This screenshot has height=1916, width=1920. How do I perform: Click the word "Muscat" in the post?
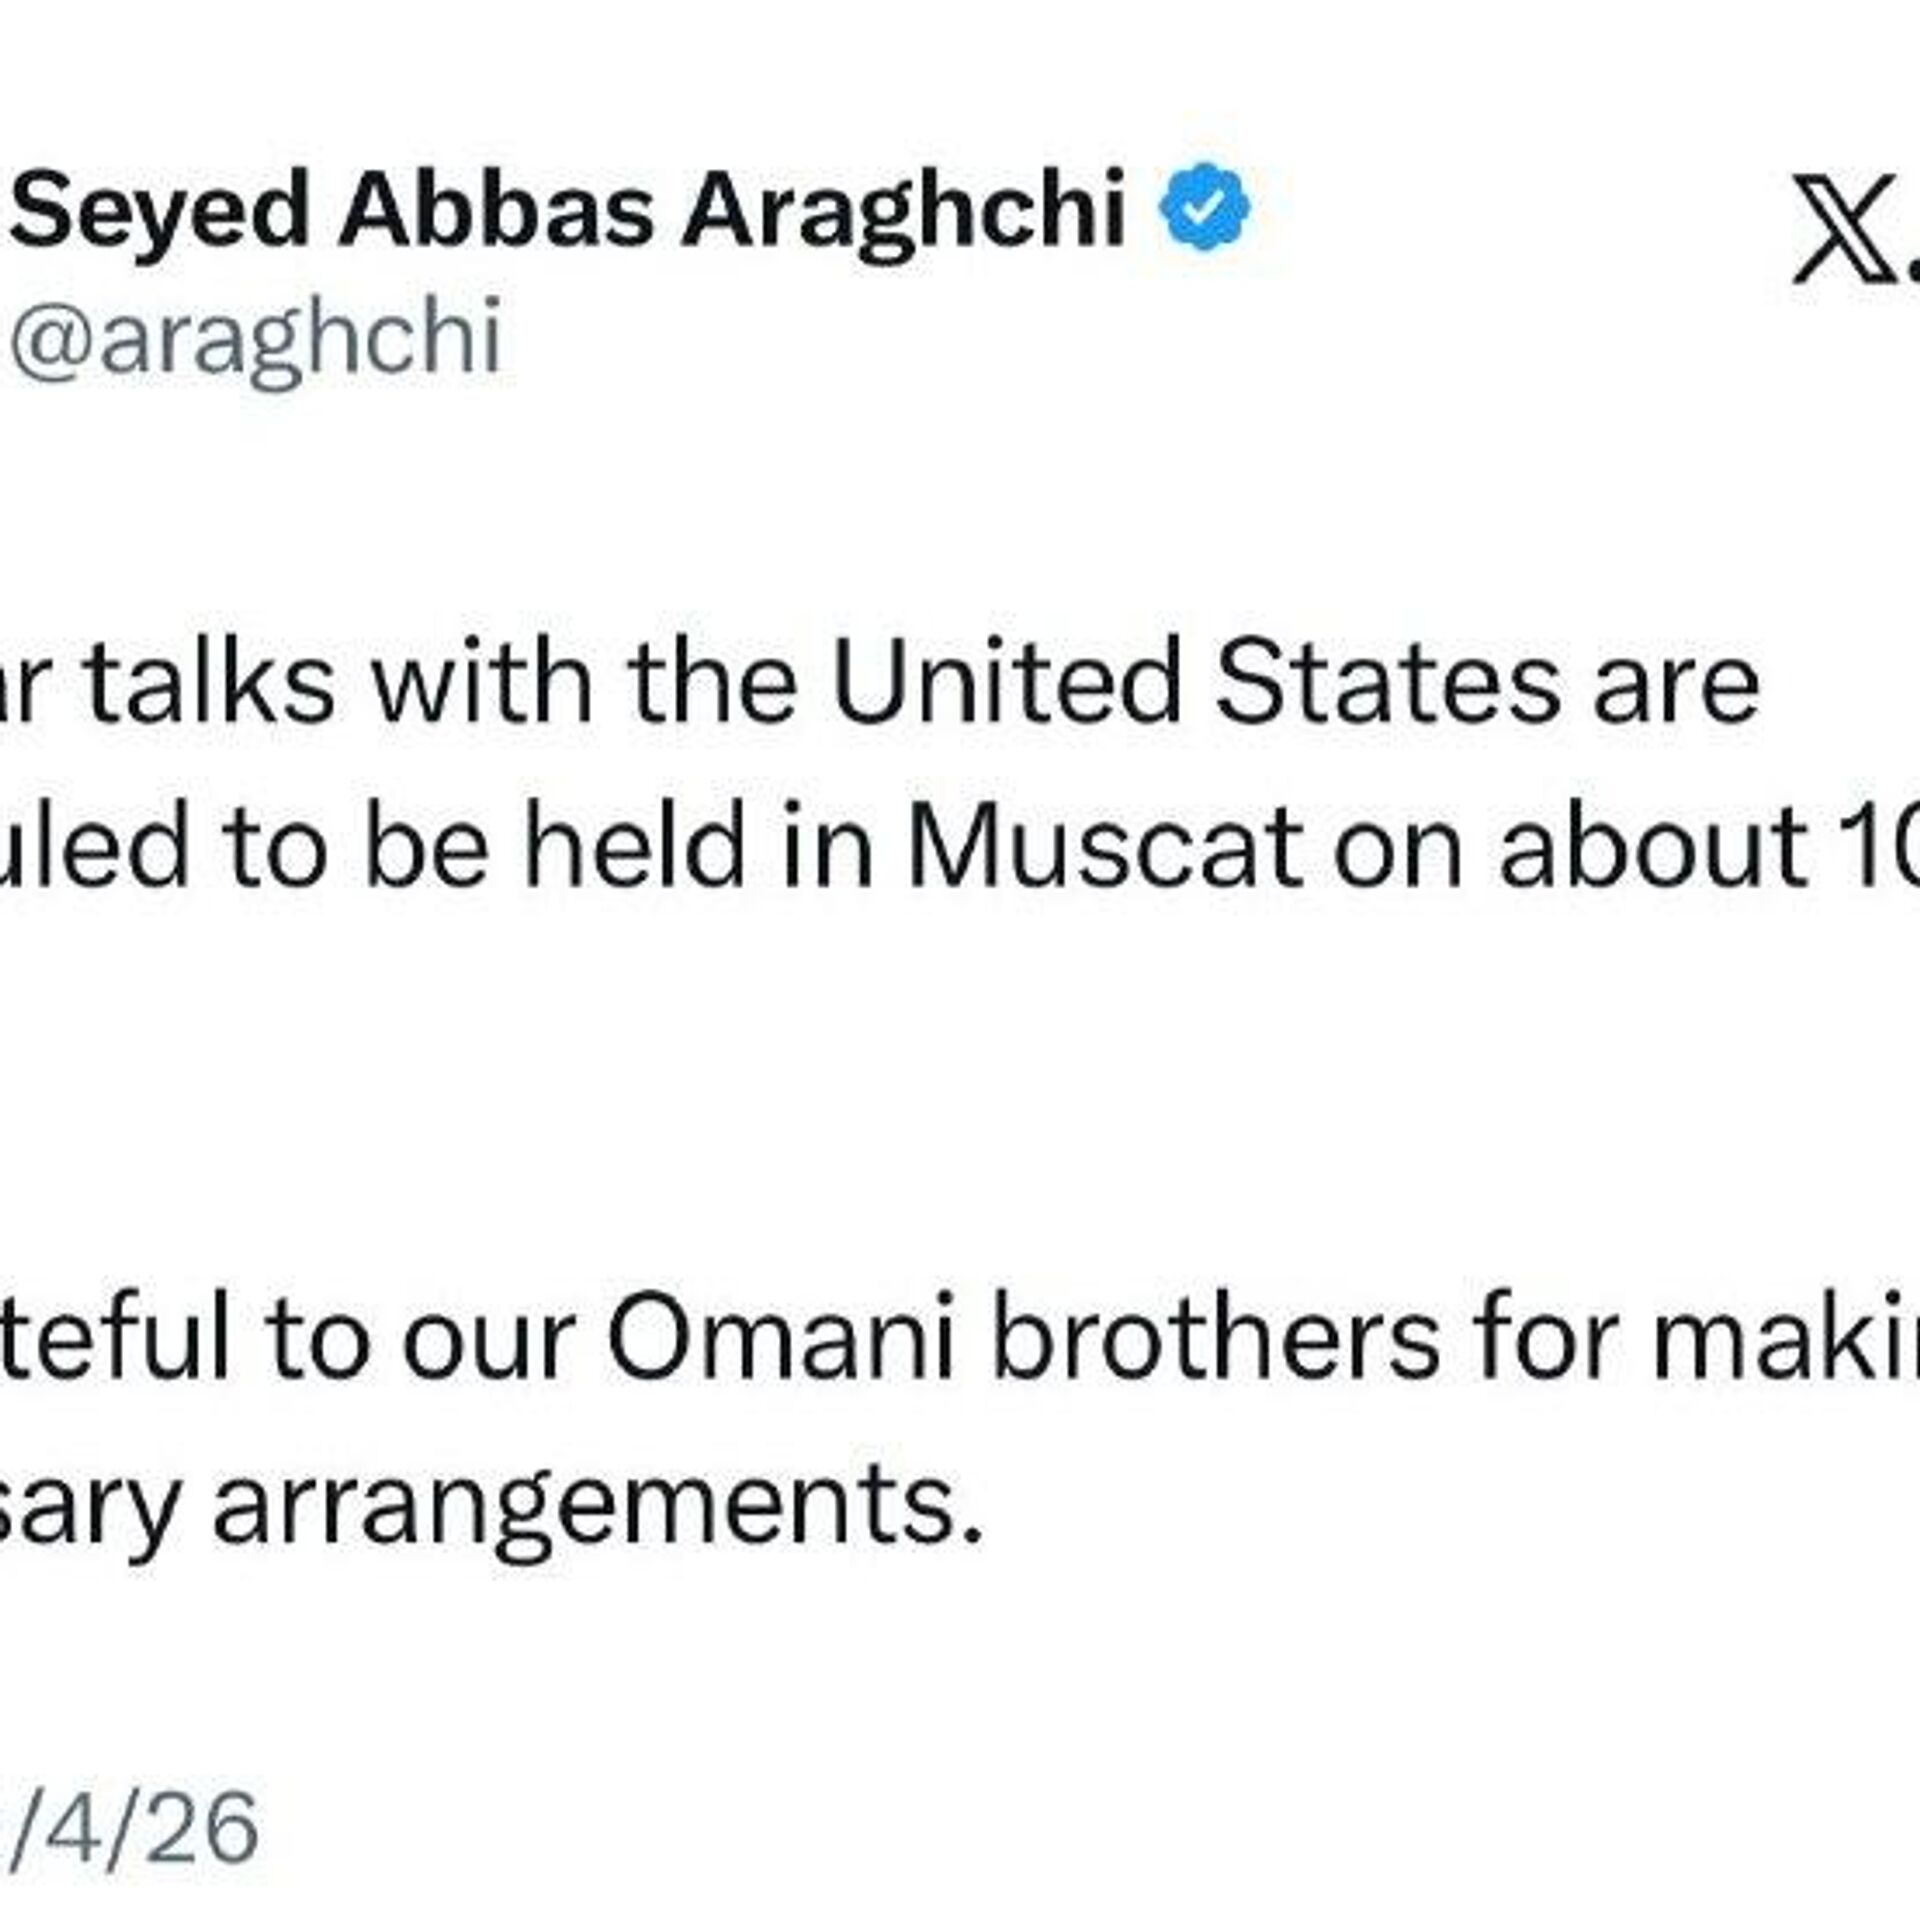coord(1107,849)
